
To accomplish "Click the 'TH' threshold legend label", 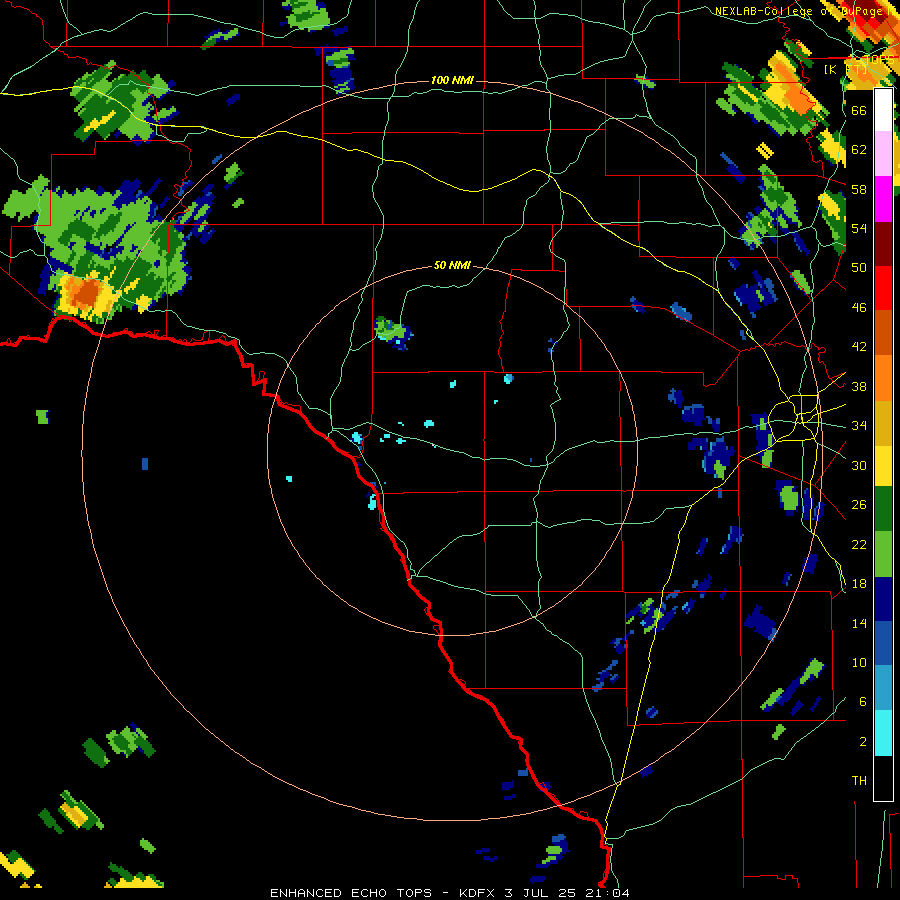I will point(859,781).
